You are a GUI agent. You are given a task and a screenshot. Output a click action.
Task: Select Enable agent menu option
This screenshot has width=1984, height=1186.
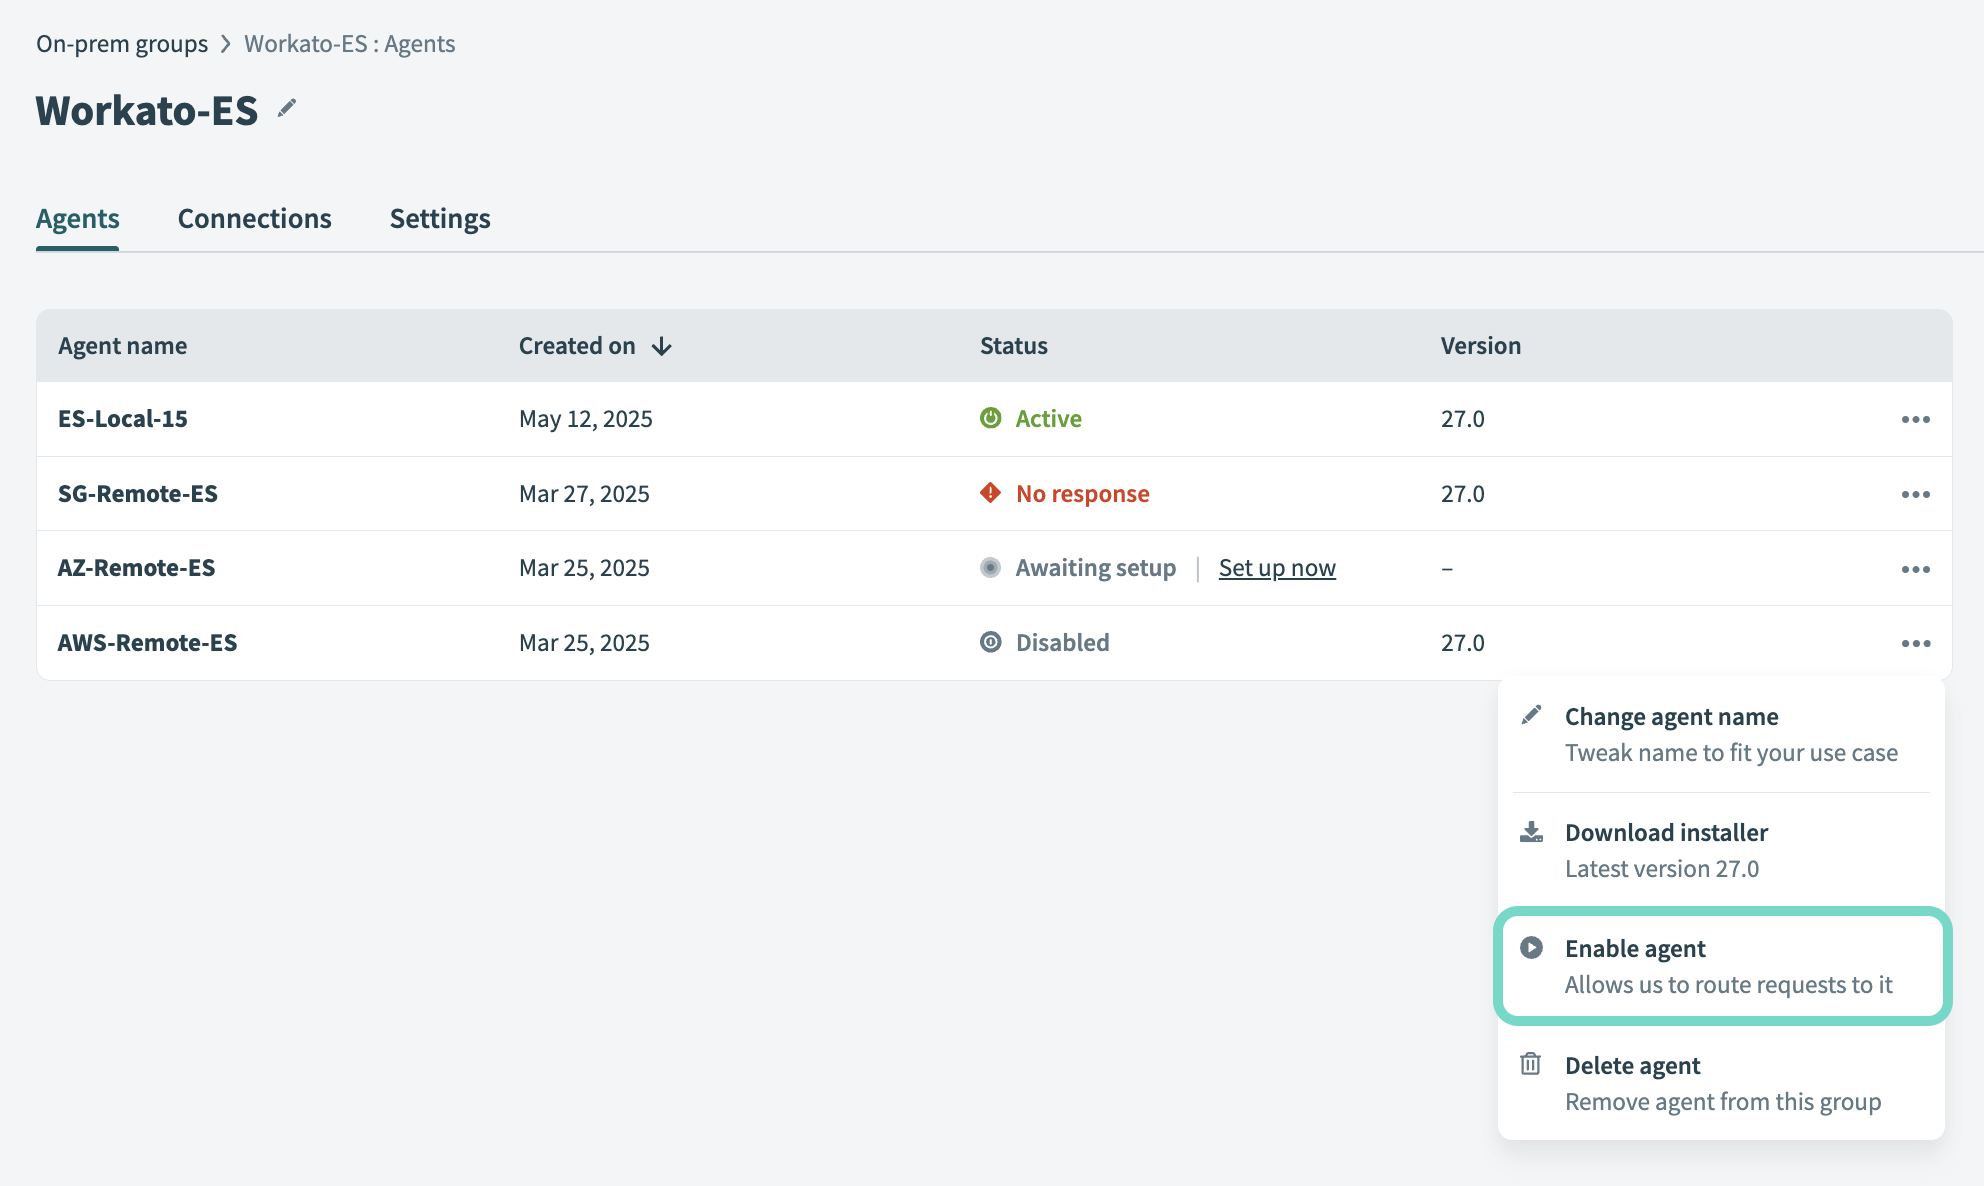(1722, 966)
